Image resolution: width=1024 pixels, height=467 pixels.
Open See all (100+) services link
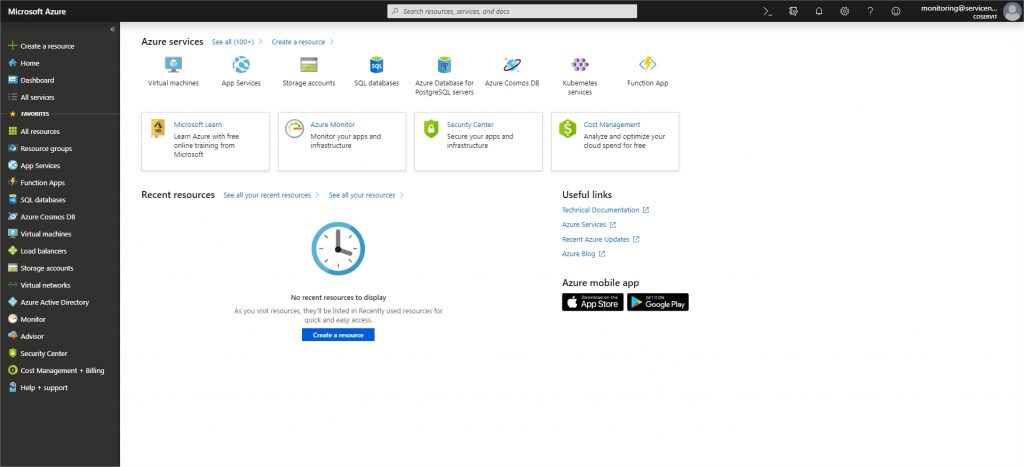233,42
